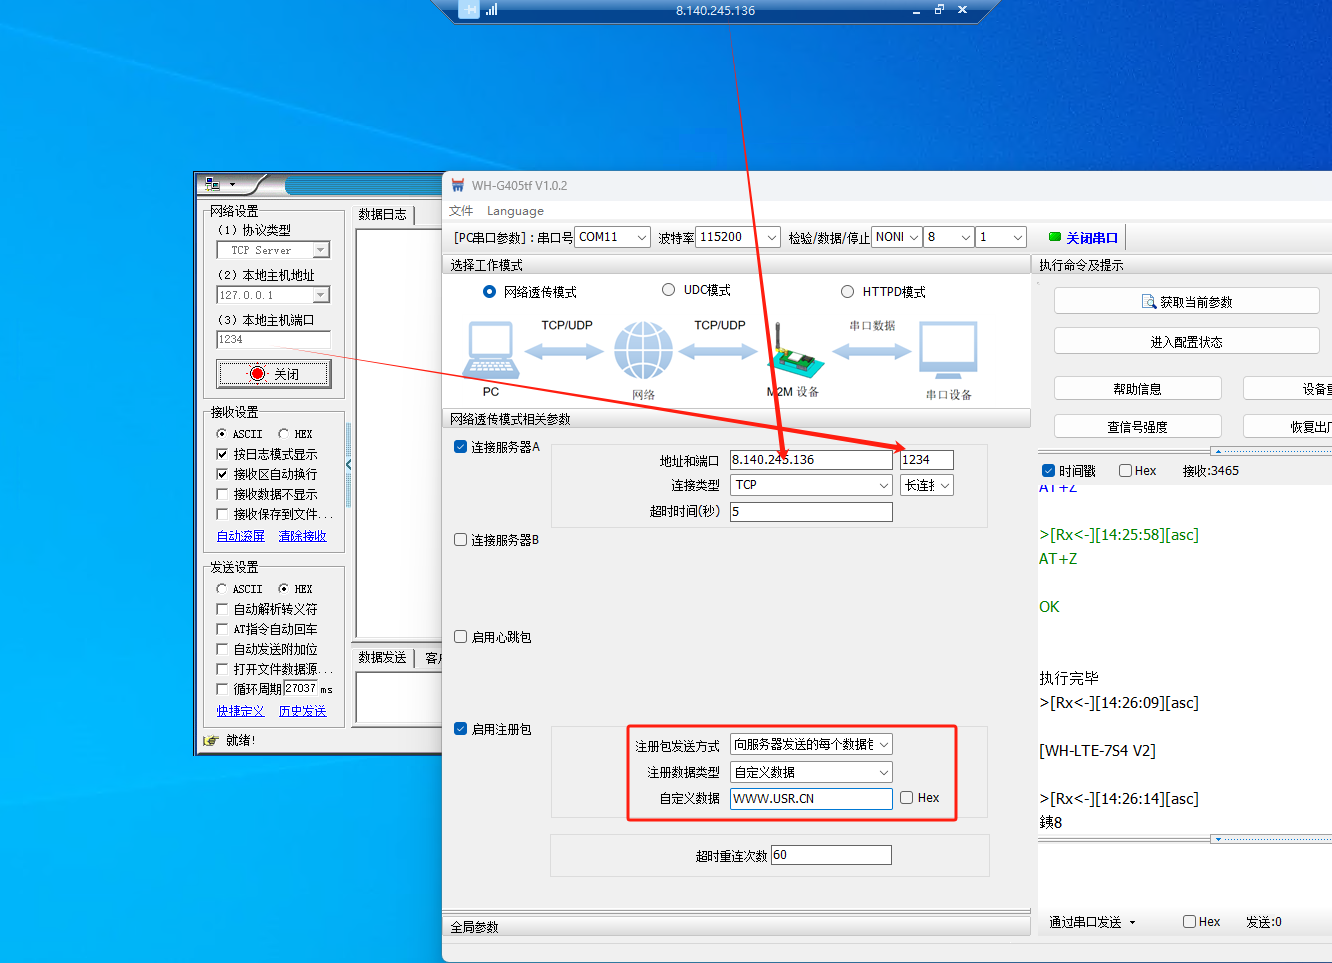Enable AT指令自动回车 checkbox
Image resolution: width=1332 pixels, height=963 pixels.
[222, 629]
